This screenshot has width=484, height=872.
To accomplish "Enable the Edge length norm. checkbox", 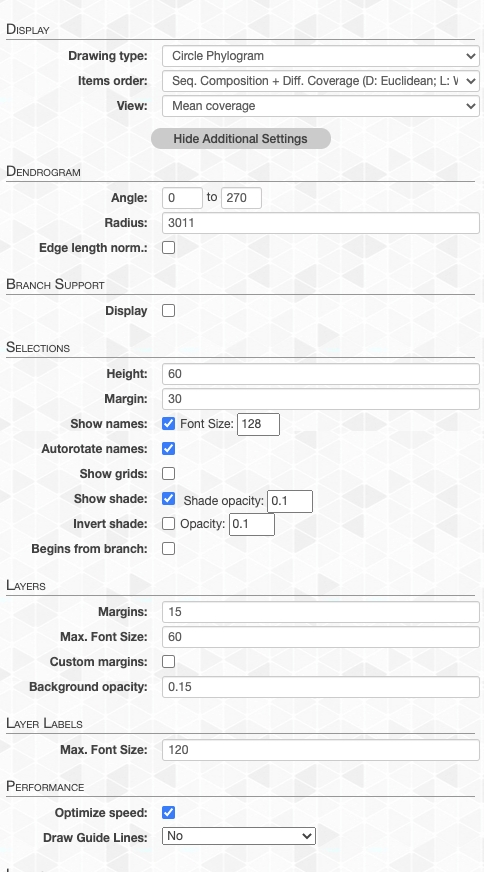I will coord(169,247).
